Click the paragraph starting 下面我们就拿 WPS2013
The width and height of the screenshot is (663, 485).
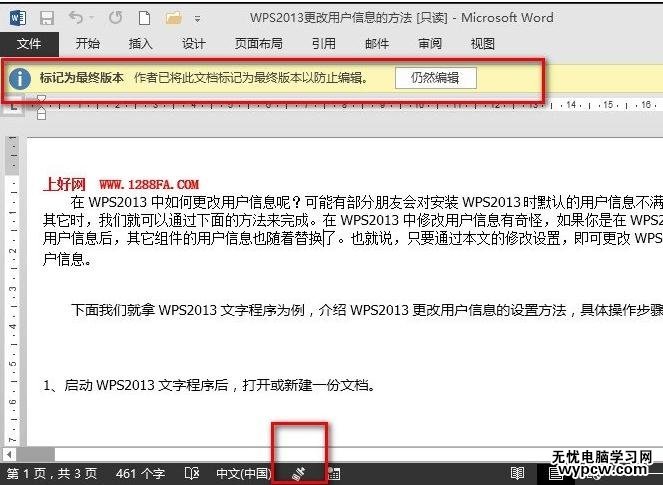[367, 310]
